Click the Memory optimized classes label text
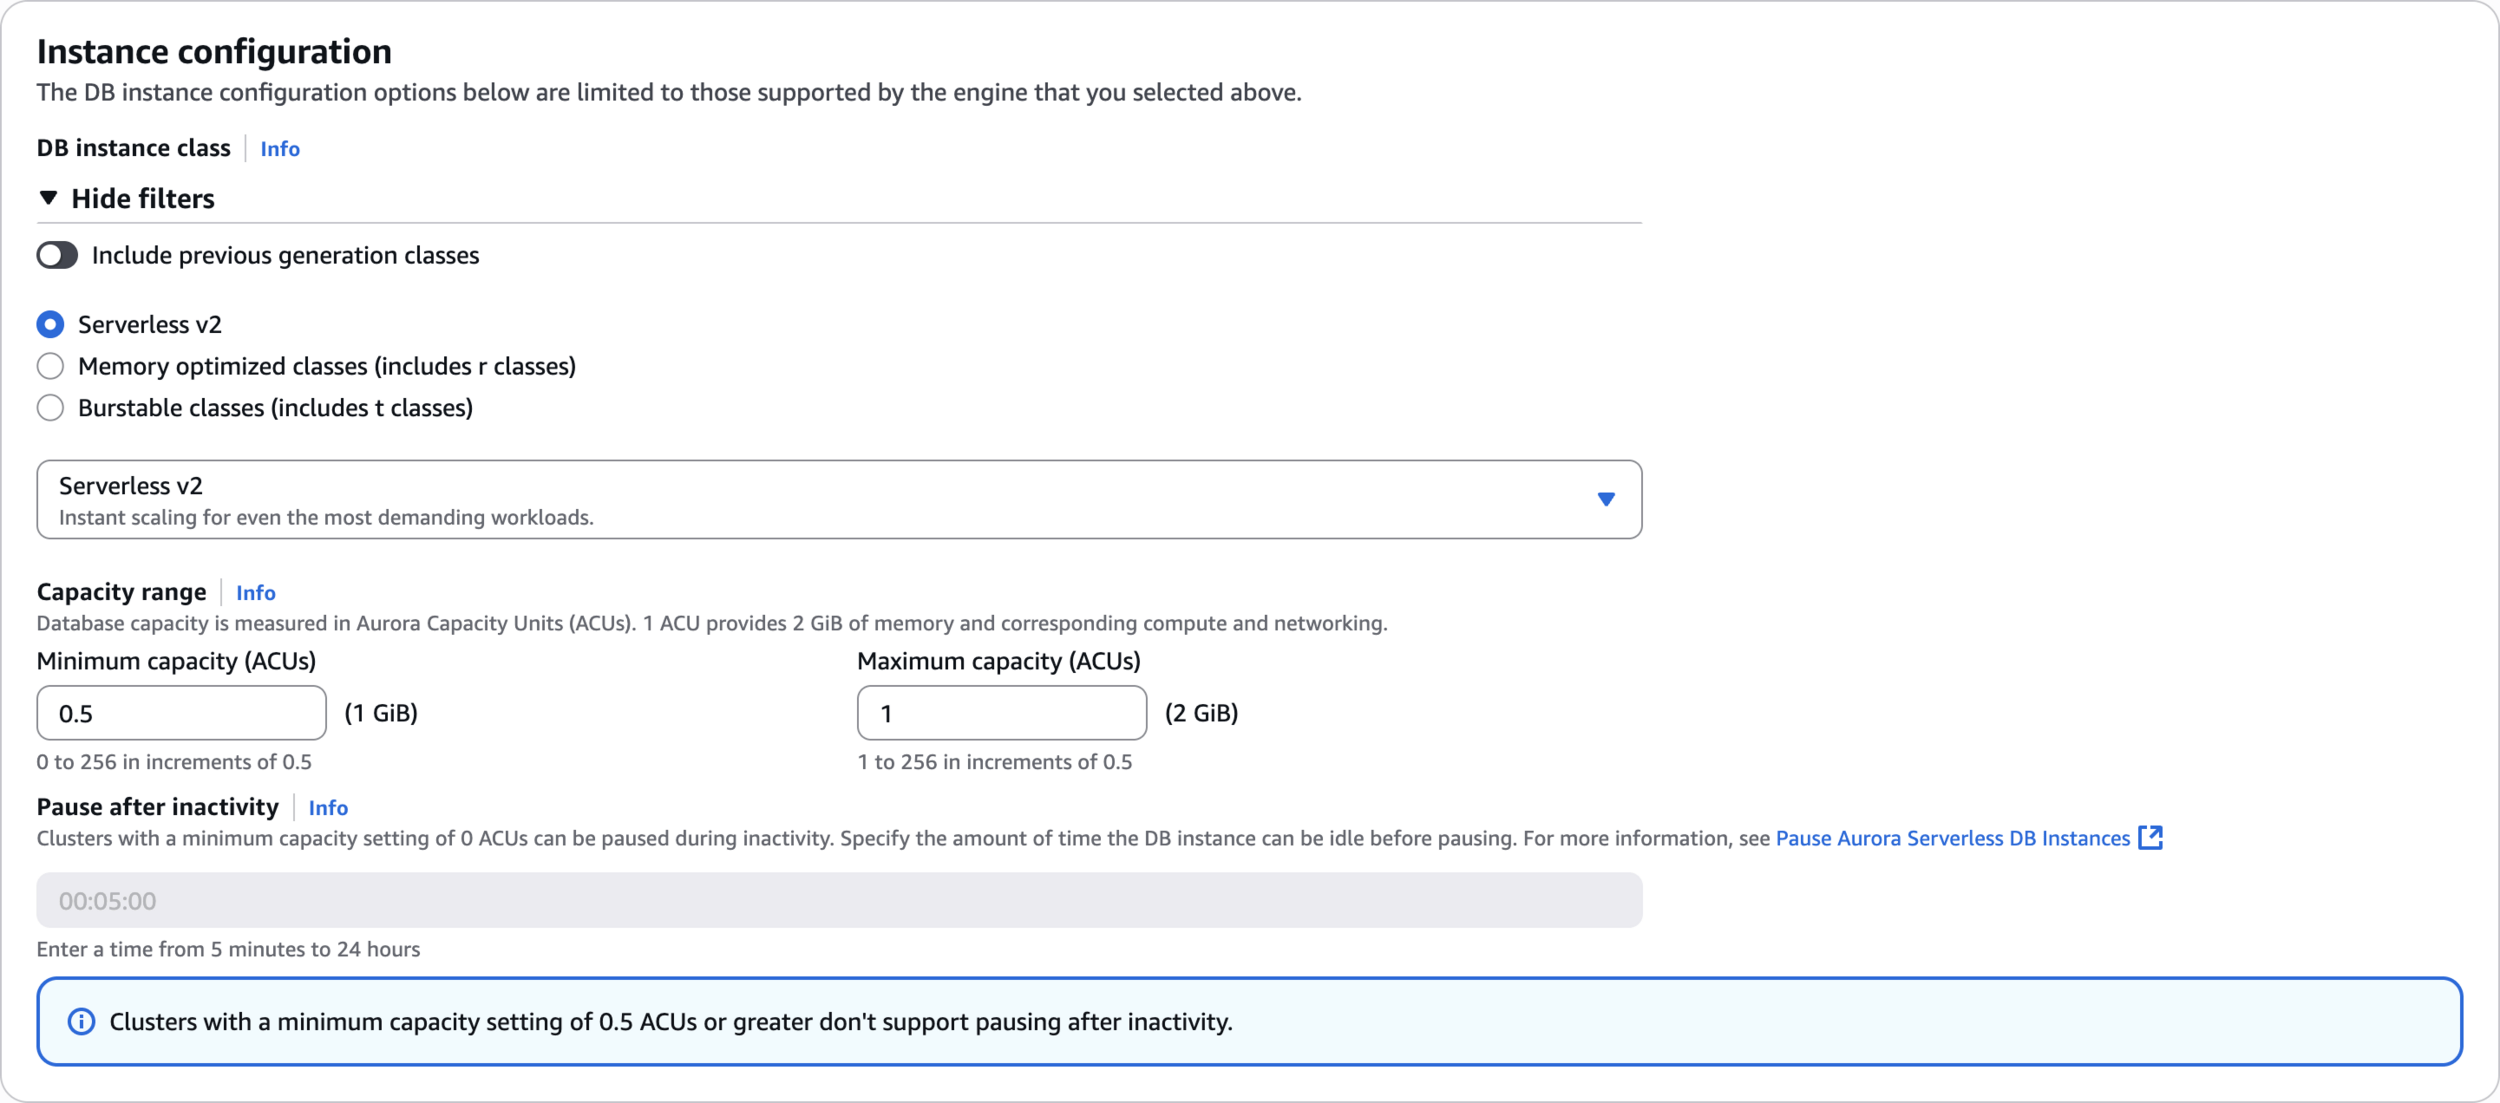 tap(326, 366)
